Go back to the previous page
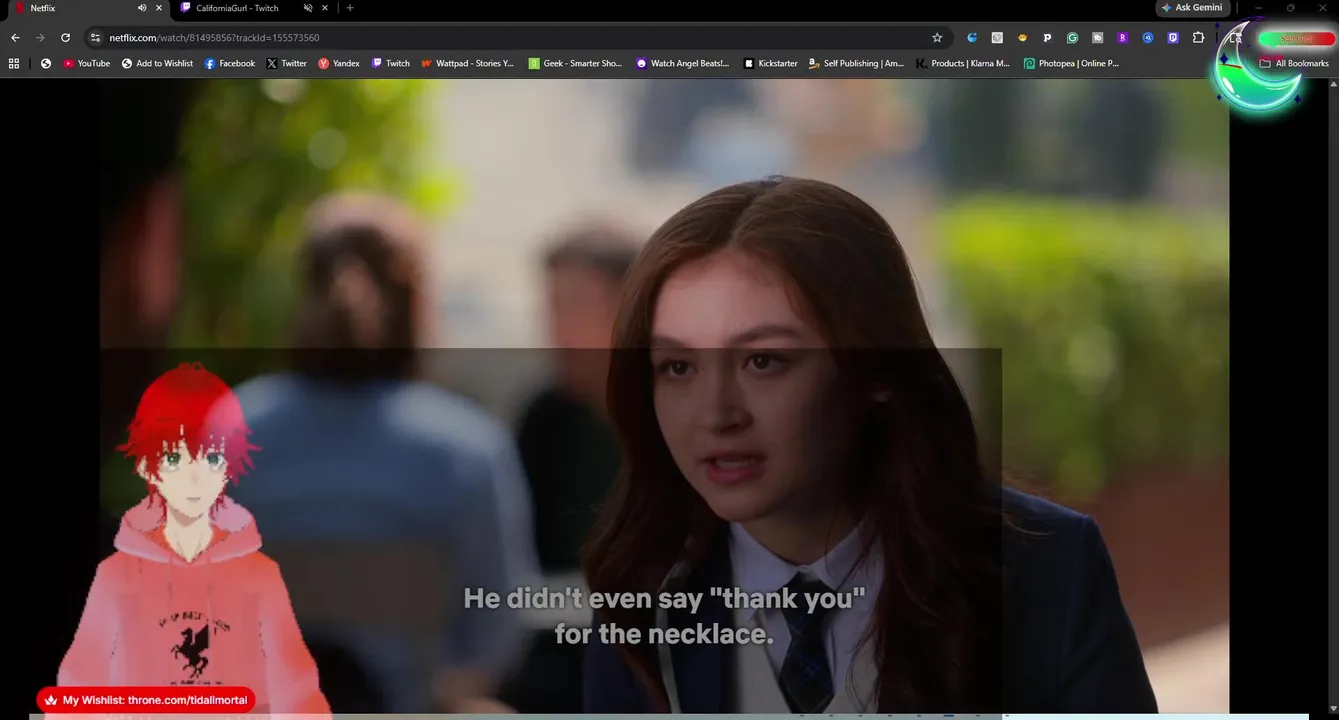1339x720 pixels. click(15, 38)
